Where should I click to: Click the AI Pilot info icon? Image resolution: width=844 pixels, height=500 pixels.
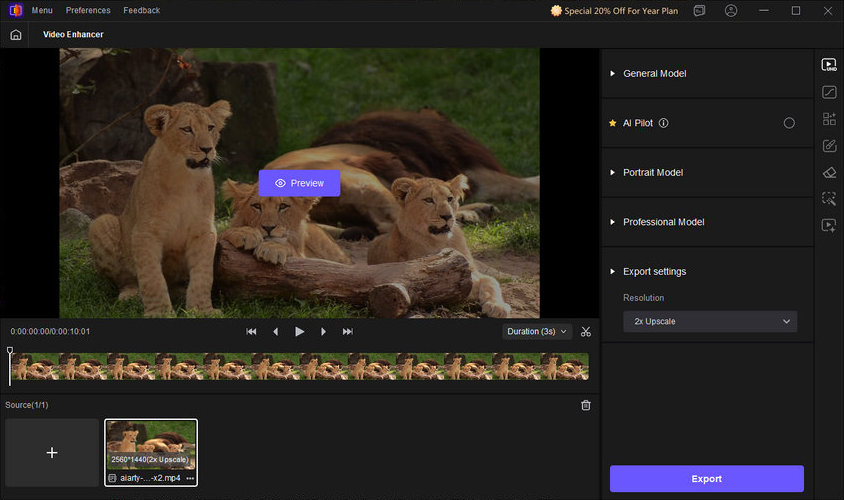(664, 123)
